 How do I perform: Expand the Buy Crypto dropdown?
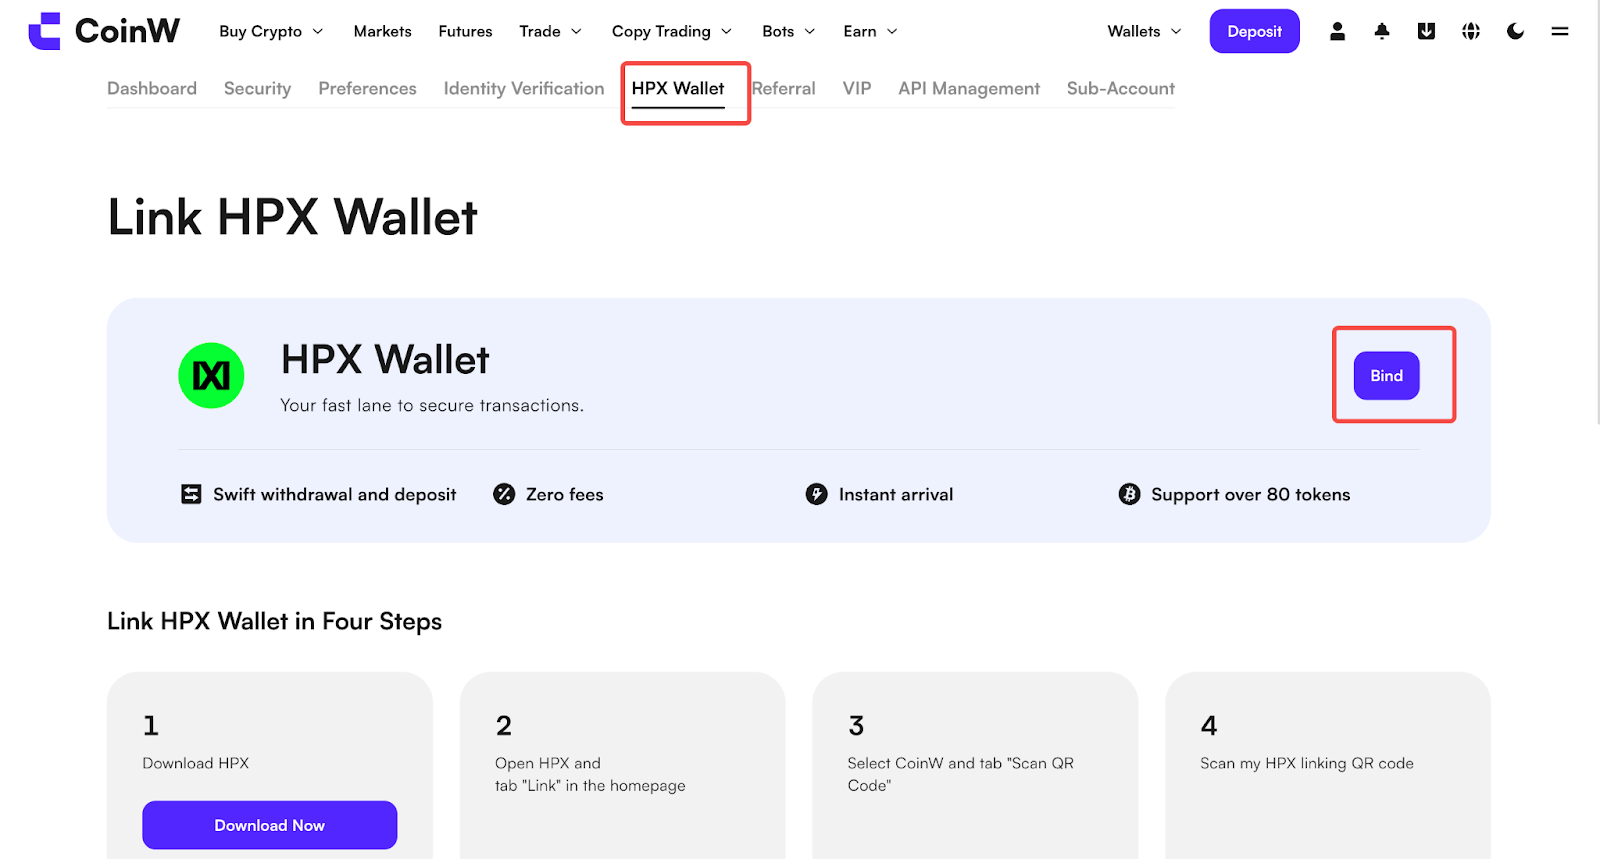tap(271, 31)
